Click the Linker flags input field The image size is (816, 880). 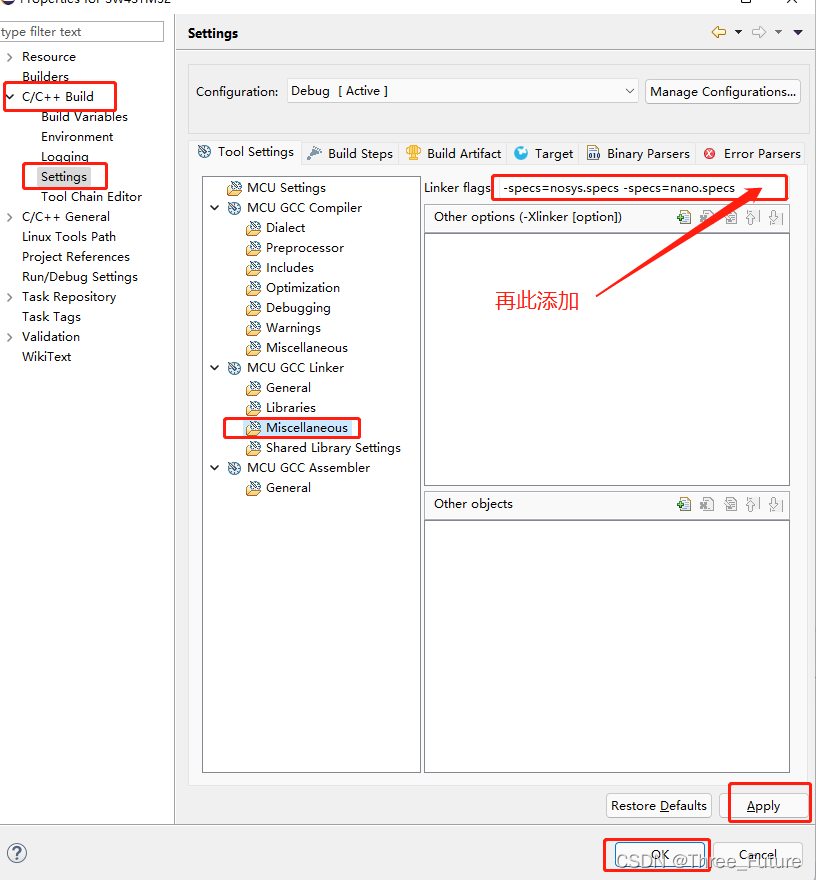click(640, 188)
